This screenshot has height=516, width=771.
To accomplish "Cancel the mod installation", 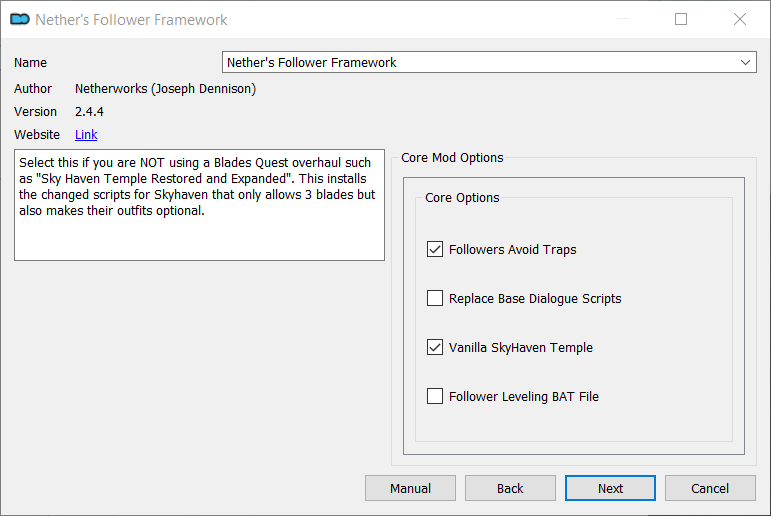I will 710,488.
